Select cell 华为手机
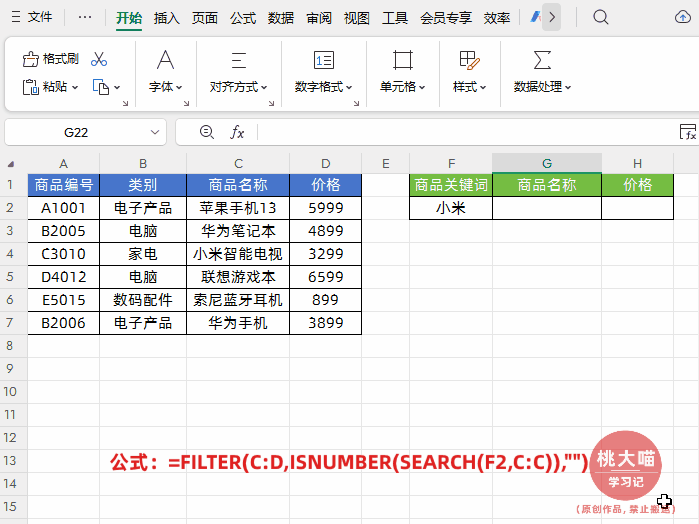This screenshot has width=699, height=524. coord(238,323)
